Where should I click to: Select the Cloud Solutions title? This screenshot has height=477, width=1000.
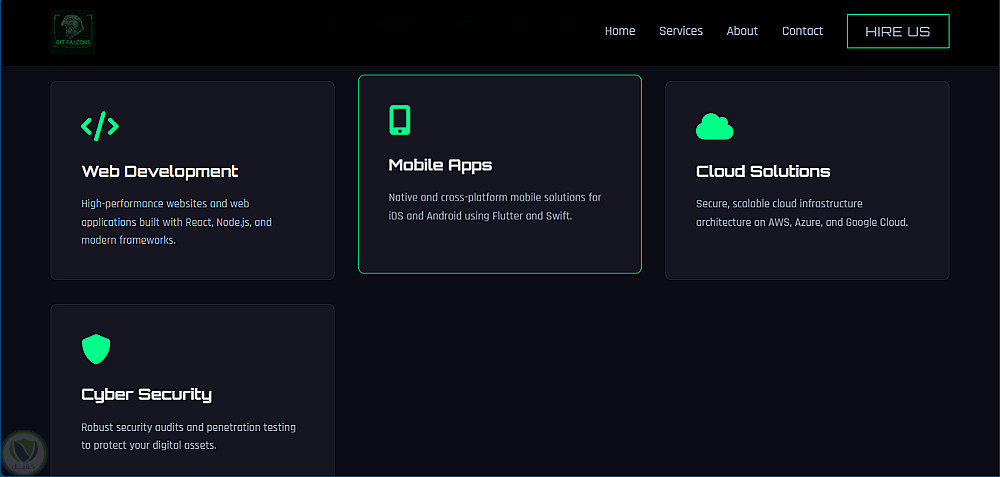763,171
